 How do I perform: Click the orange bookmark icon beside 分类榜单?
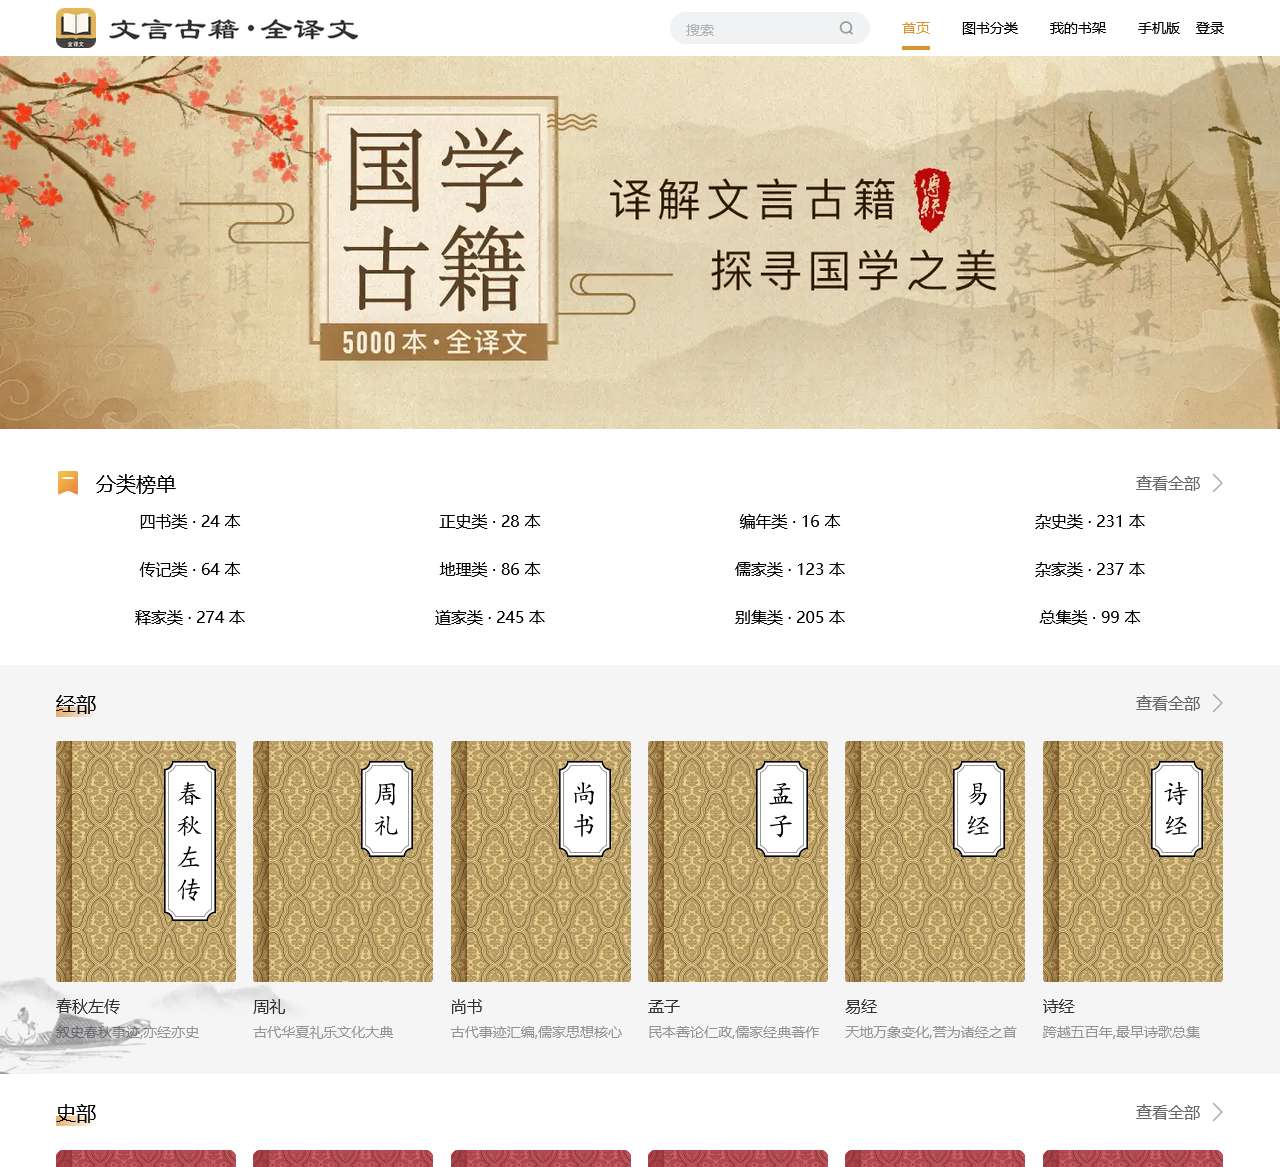click(x=68, y=484)
